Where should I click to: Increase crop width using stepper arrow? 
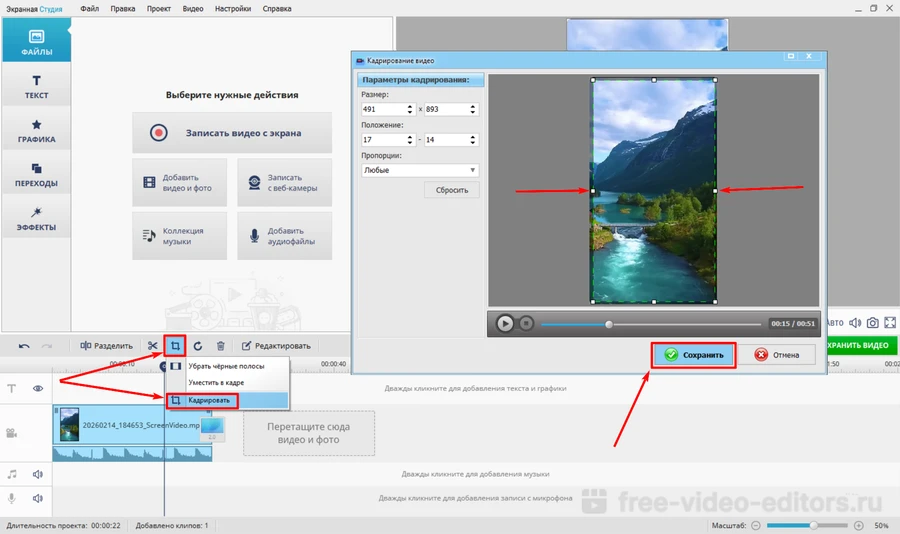[410, 106]
